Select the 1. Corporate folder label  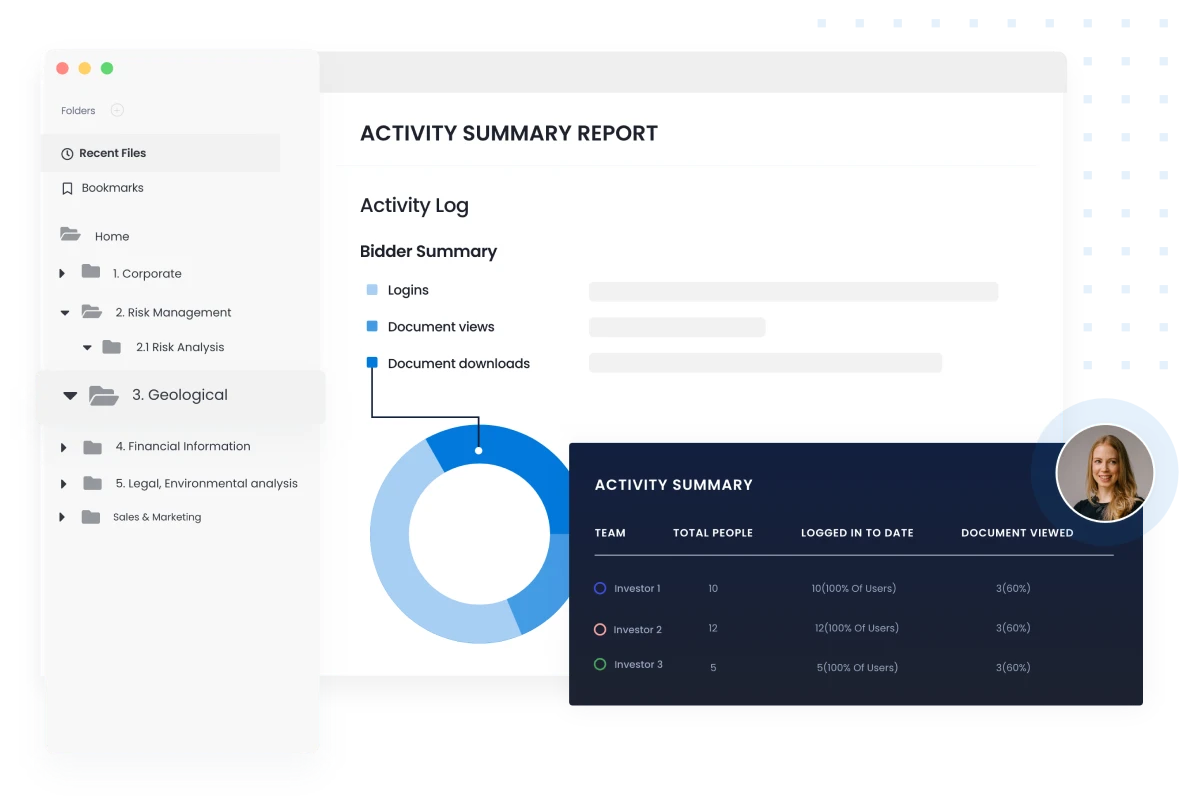[x=147, y=274]
